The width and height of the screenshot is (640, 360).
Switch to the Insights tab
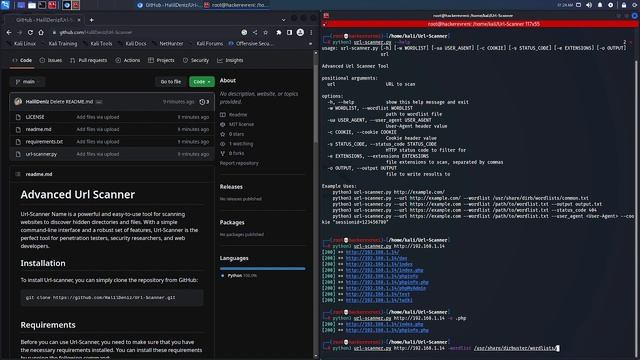[x=230, y=60]
